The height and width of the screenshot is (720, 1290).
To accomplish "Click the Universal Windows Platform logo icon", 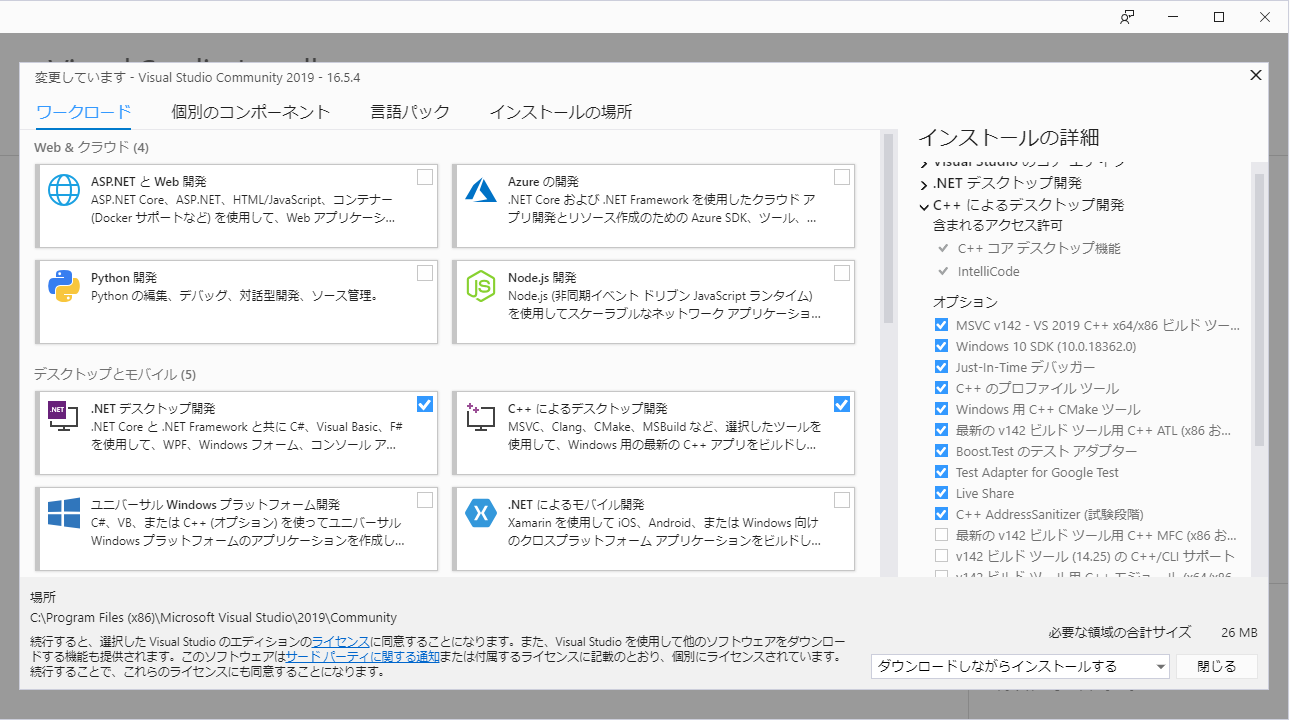I will point(64,513).
